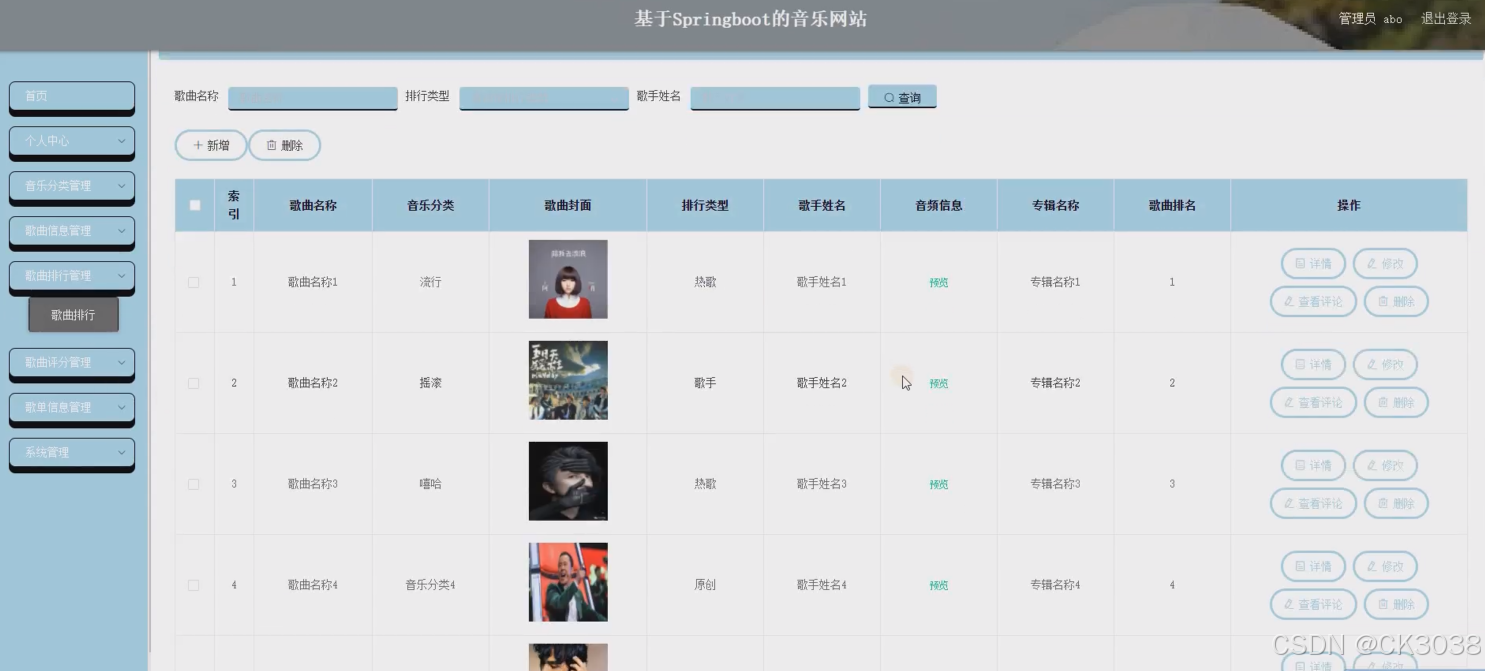Screen dimensions: 1485x671
Task: Click the 音乐分类 column header
Action: [430, 206]
